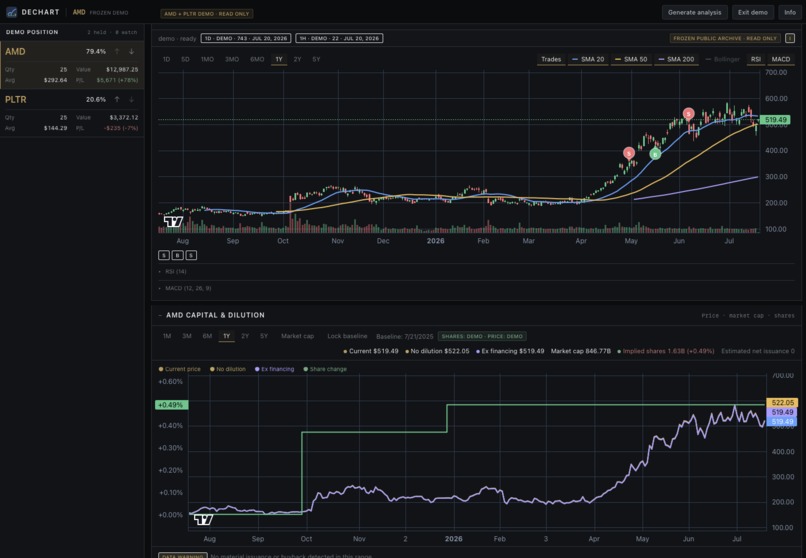
Task: Toggle the RSI indicator button
Action: 756,60
